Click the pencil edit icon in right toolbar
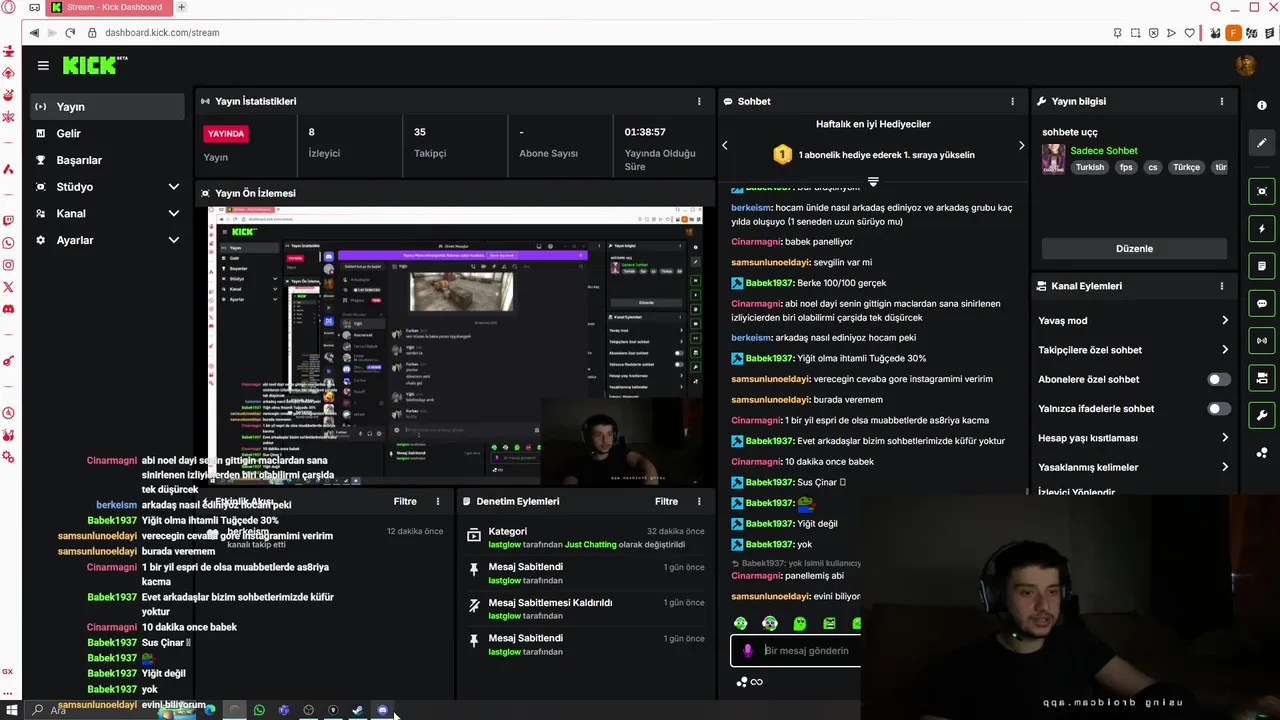This screenshot has height=720, width=1280. 1262,143
